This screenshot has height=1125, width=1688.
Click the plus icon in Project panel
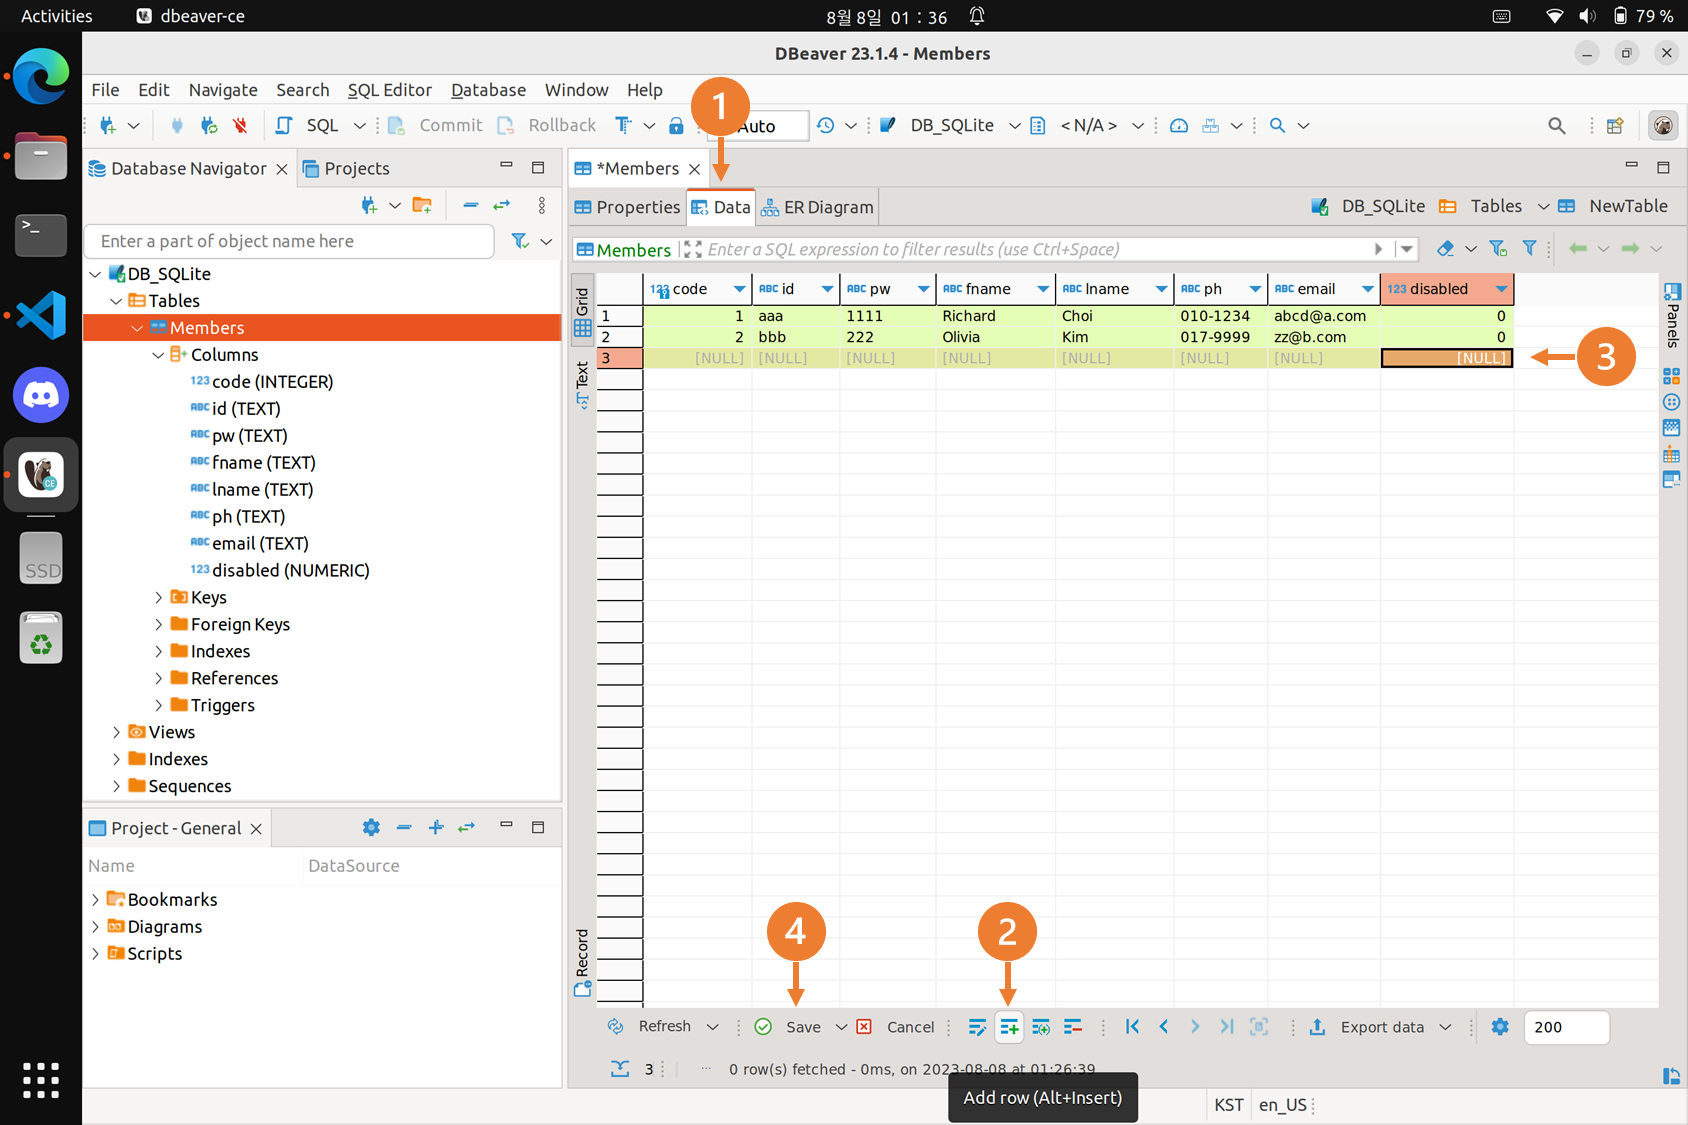436,827
